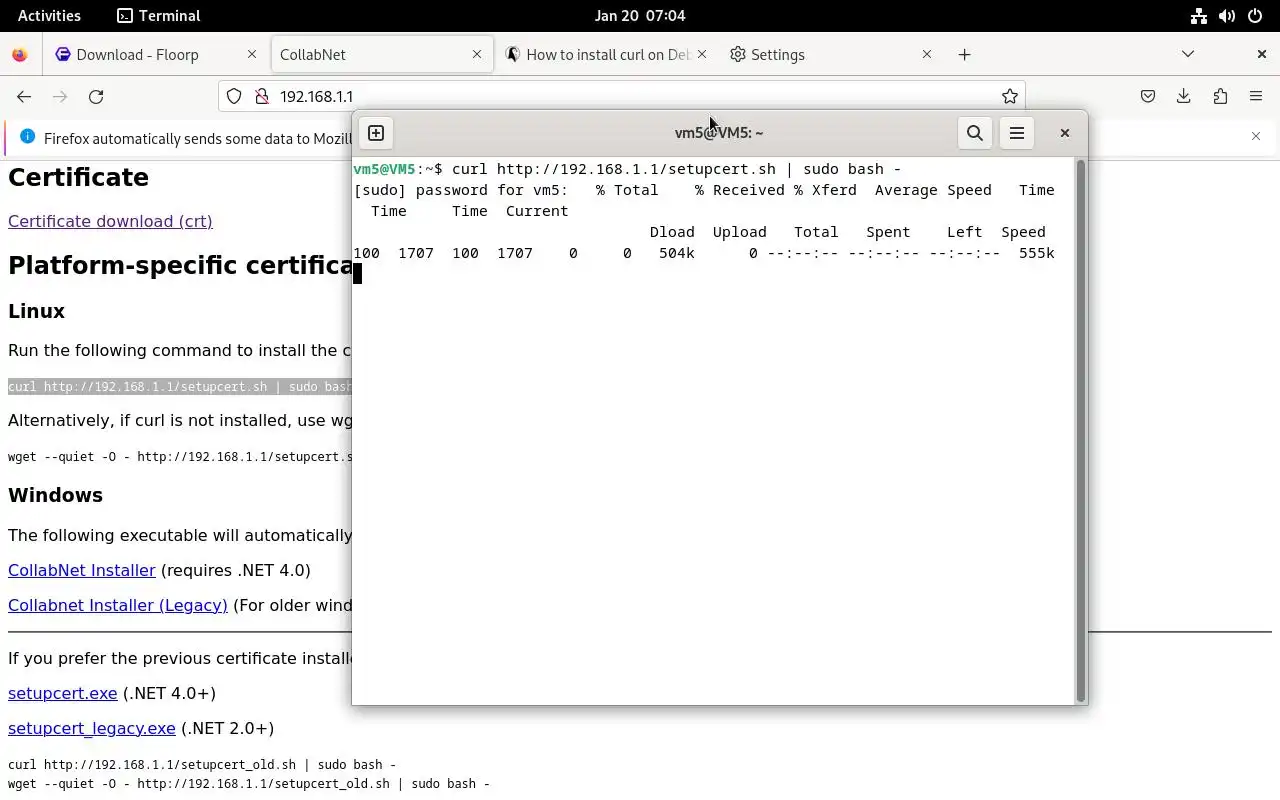Viewport: 1280px width, 800px height.
Task: Open Certificate download (crt) link
Action: (110, 221)
